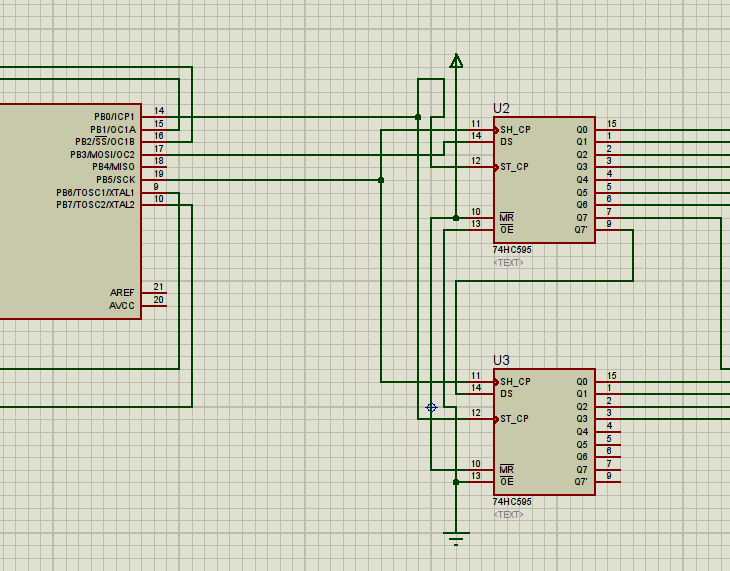Click the AREF pin on the microcontroller

pyautogui.click(x=154, y=292)
